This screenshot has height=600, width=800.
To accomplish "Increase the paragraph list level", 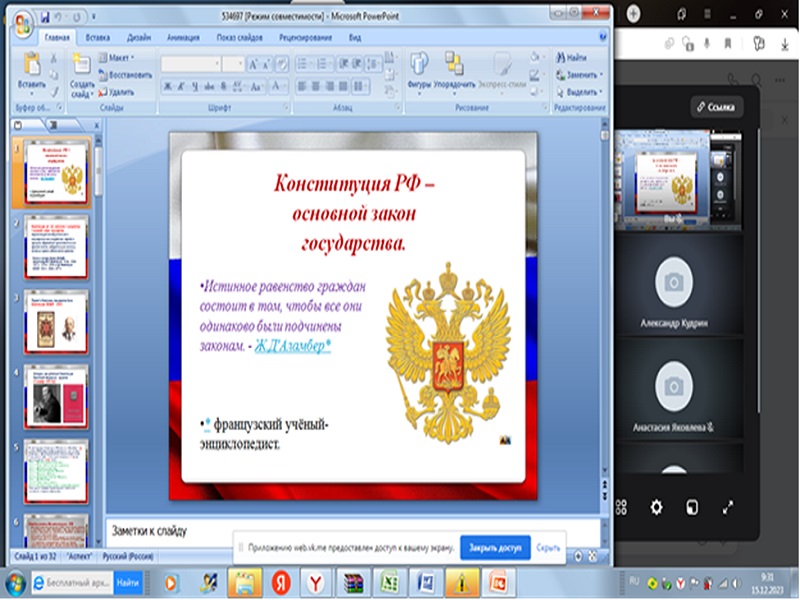I will (357, 64).
